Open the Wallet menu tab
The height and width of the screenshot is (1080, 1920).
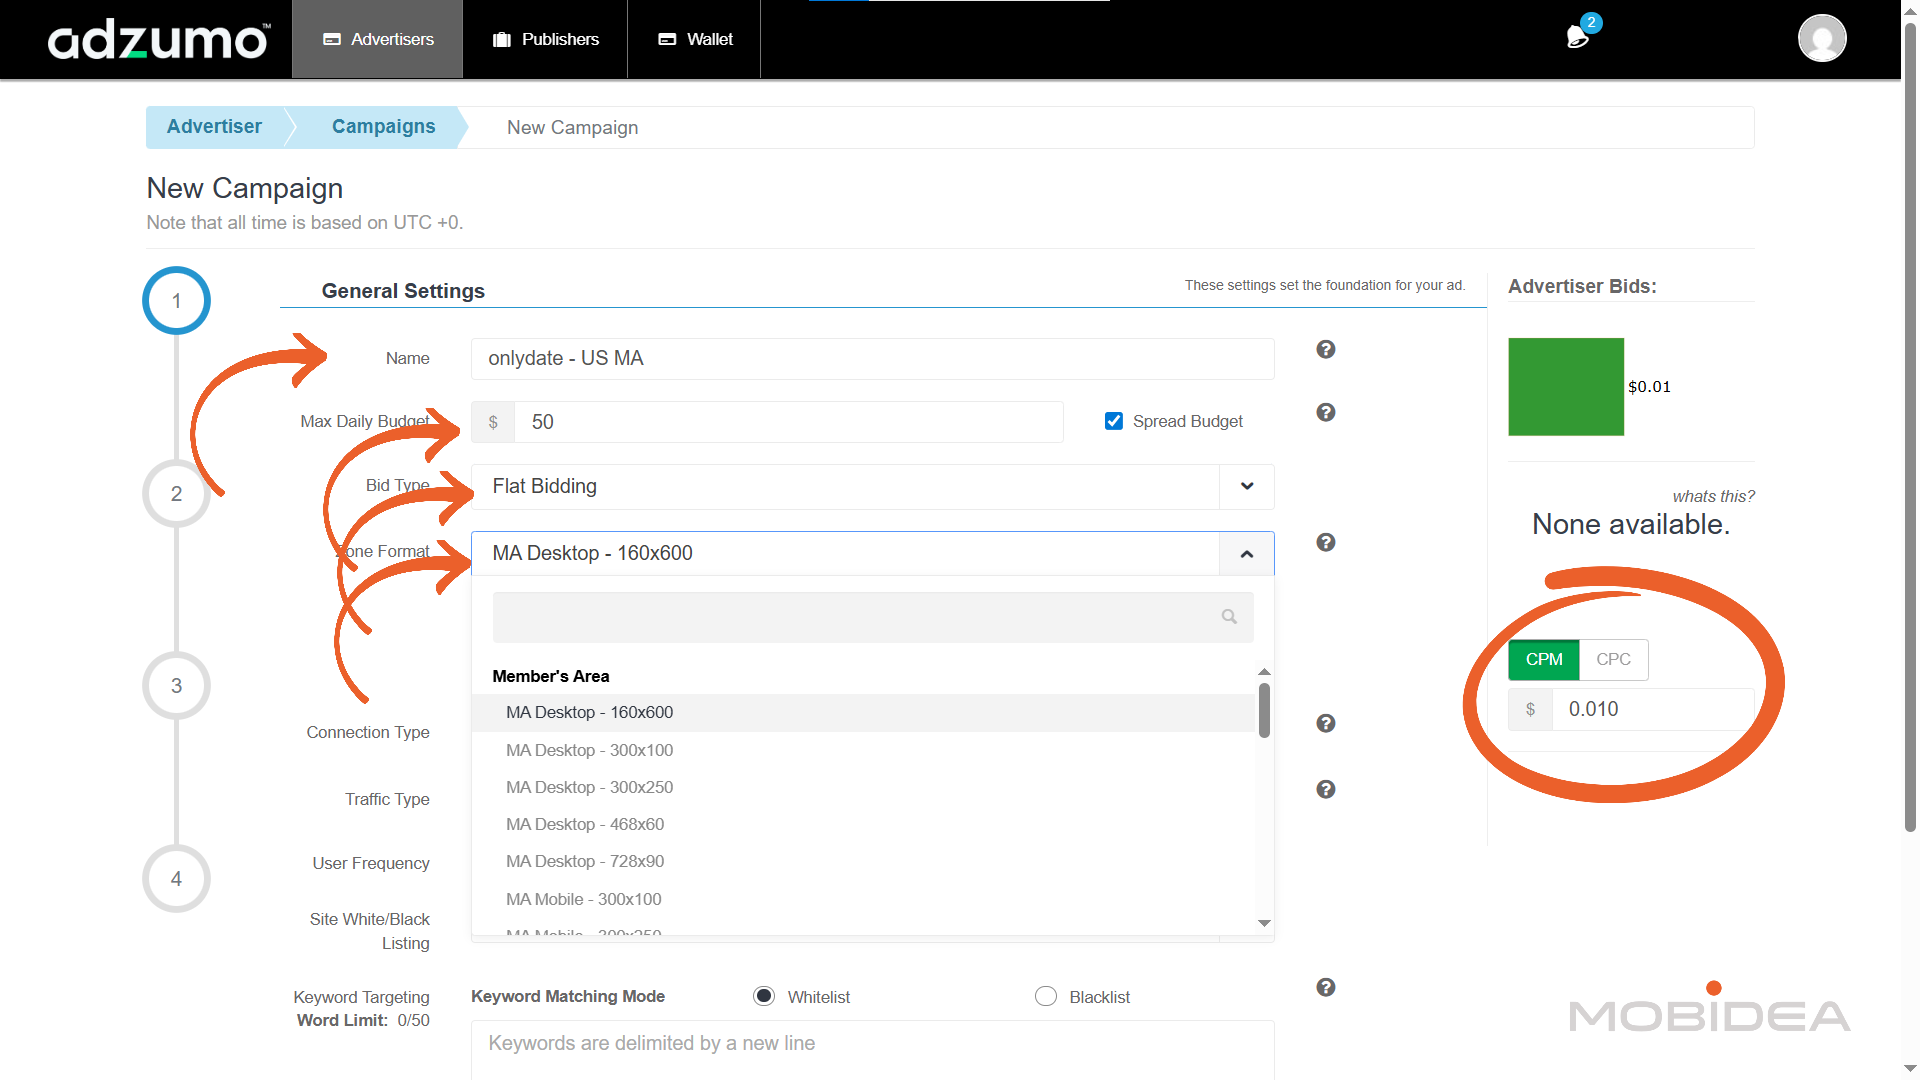695,39
